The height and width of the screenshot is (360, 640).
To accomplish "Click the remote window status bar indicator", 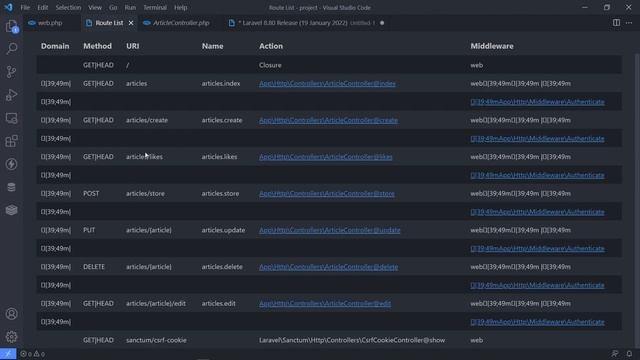I will [8, 354].
